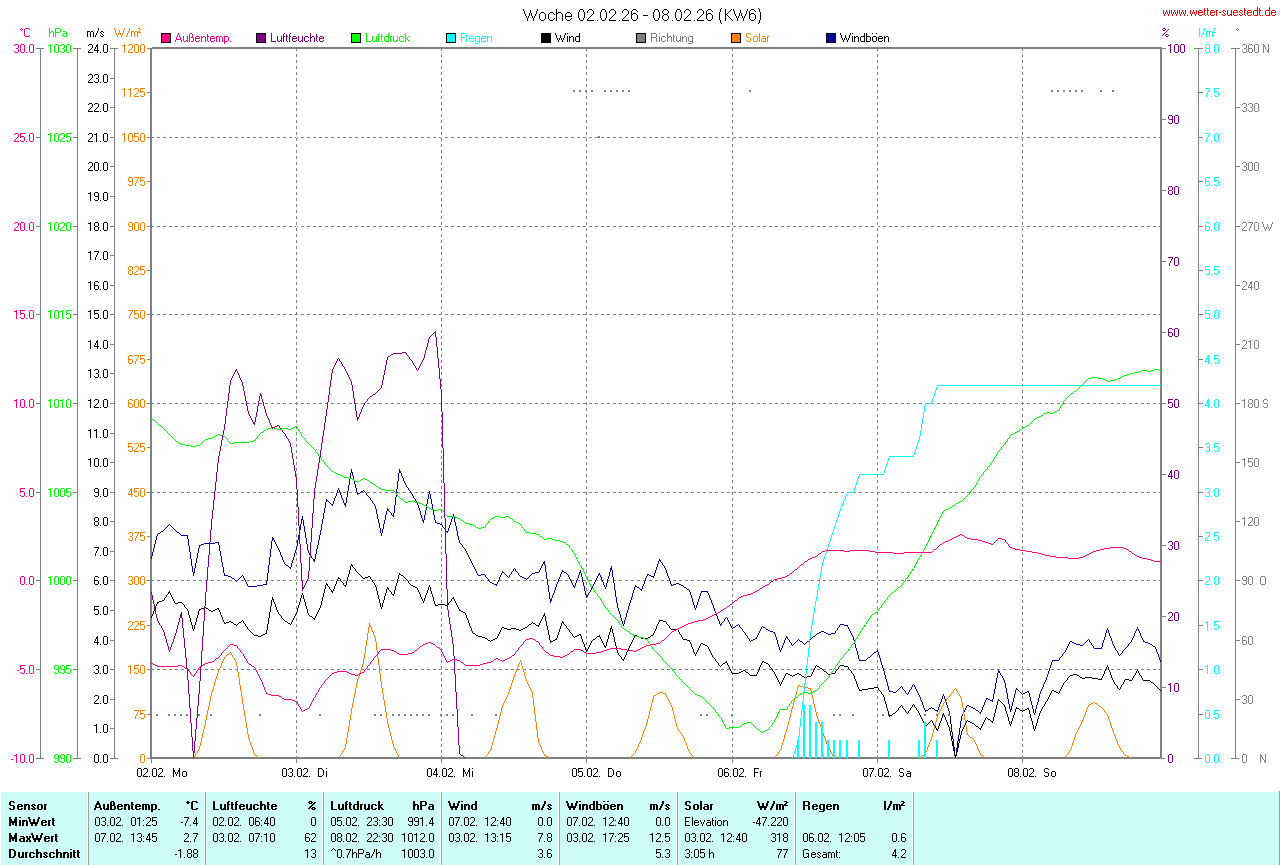Screen dimensions: 1280x865
Task: Click the Gesamt rain total value
Action: pyautogui.click(x=898, y=853)
